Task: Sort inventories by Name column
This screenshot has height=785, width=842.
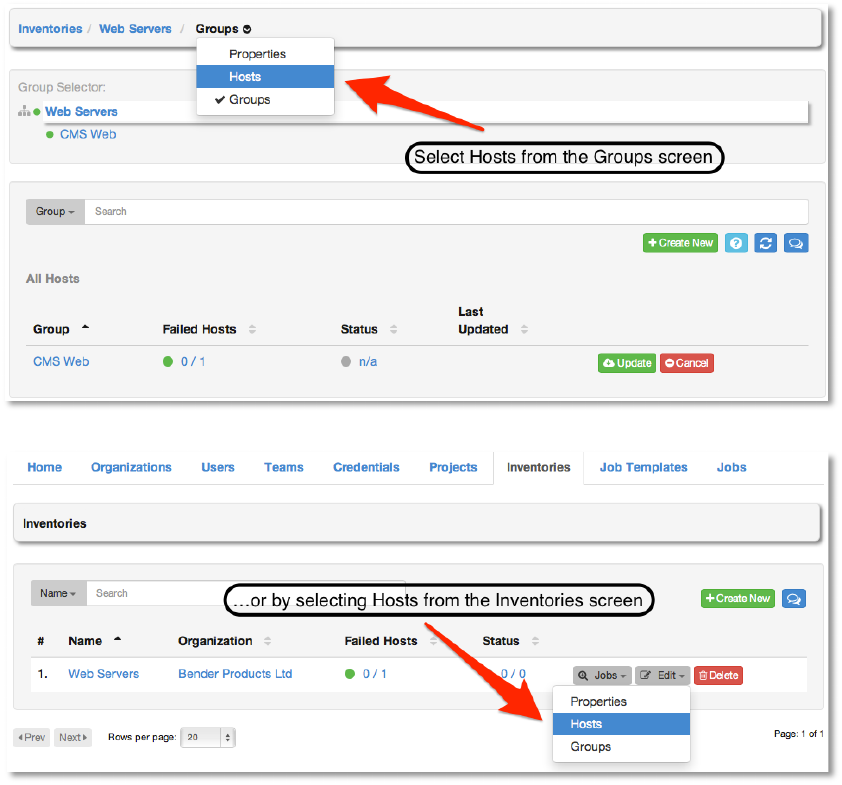Action: coord(95,641)
